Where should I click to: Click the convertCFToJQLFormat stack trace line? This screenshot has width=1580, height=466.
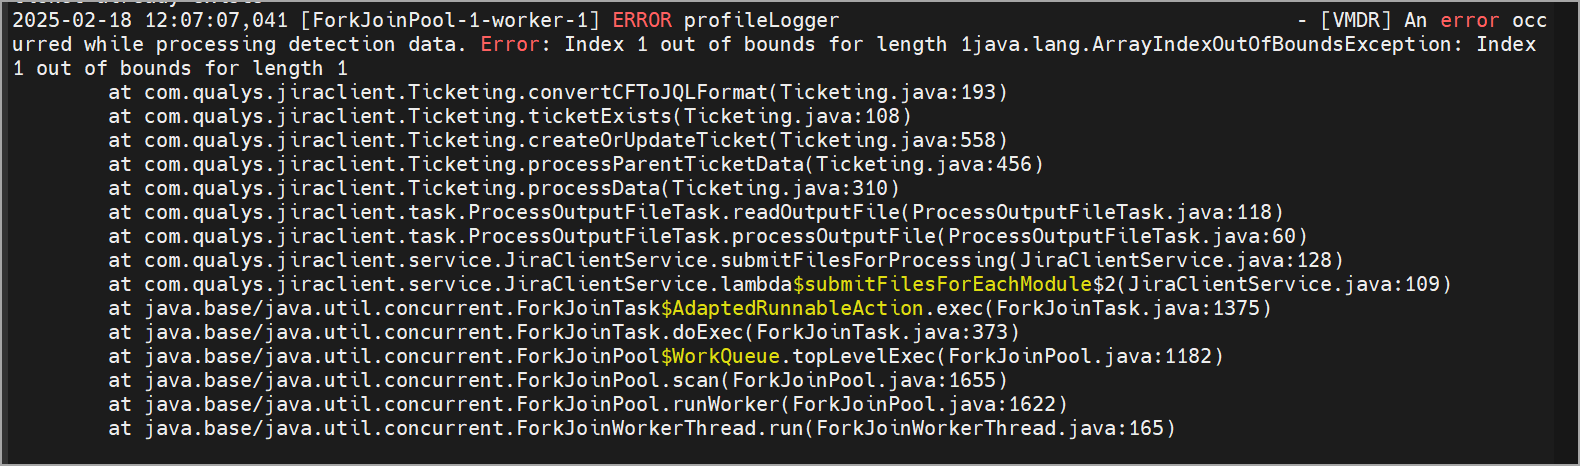pos(558,92)
